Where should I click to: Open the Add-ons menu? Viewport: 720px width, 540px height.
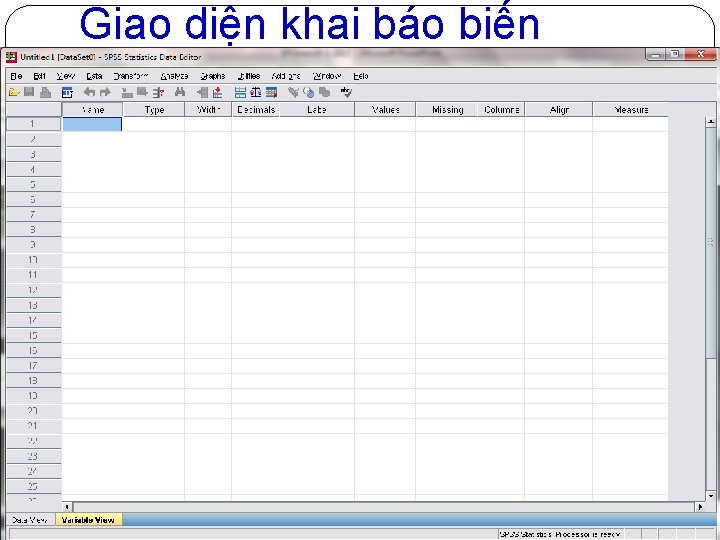pos(286,76)
